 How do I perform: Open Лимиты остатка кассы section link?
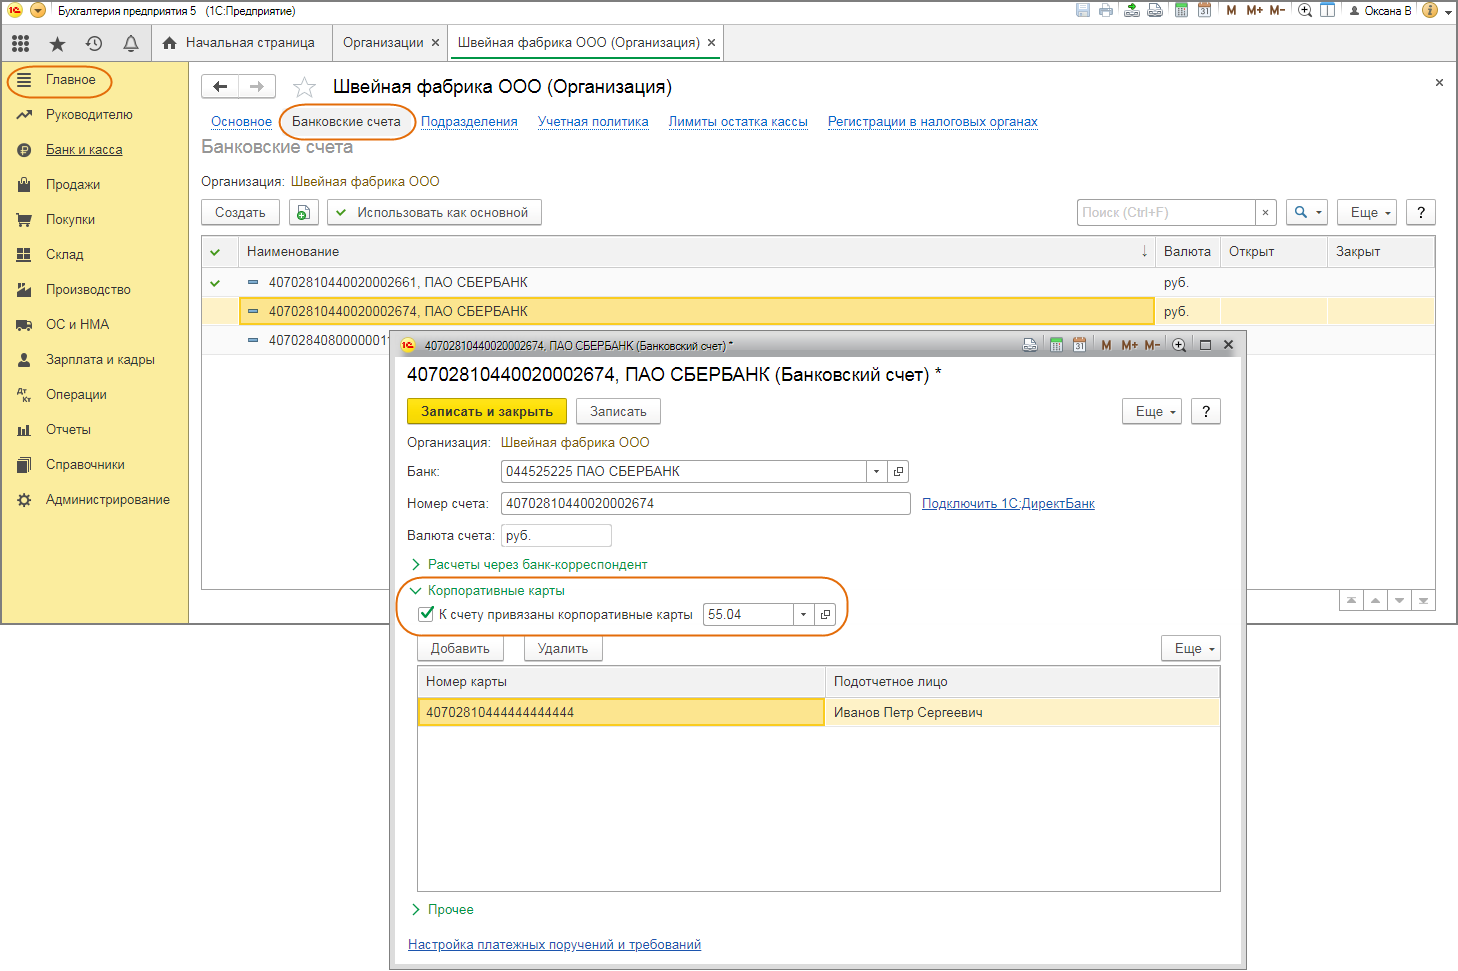coord(738,122)
